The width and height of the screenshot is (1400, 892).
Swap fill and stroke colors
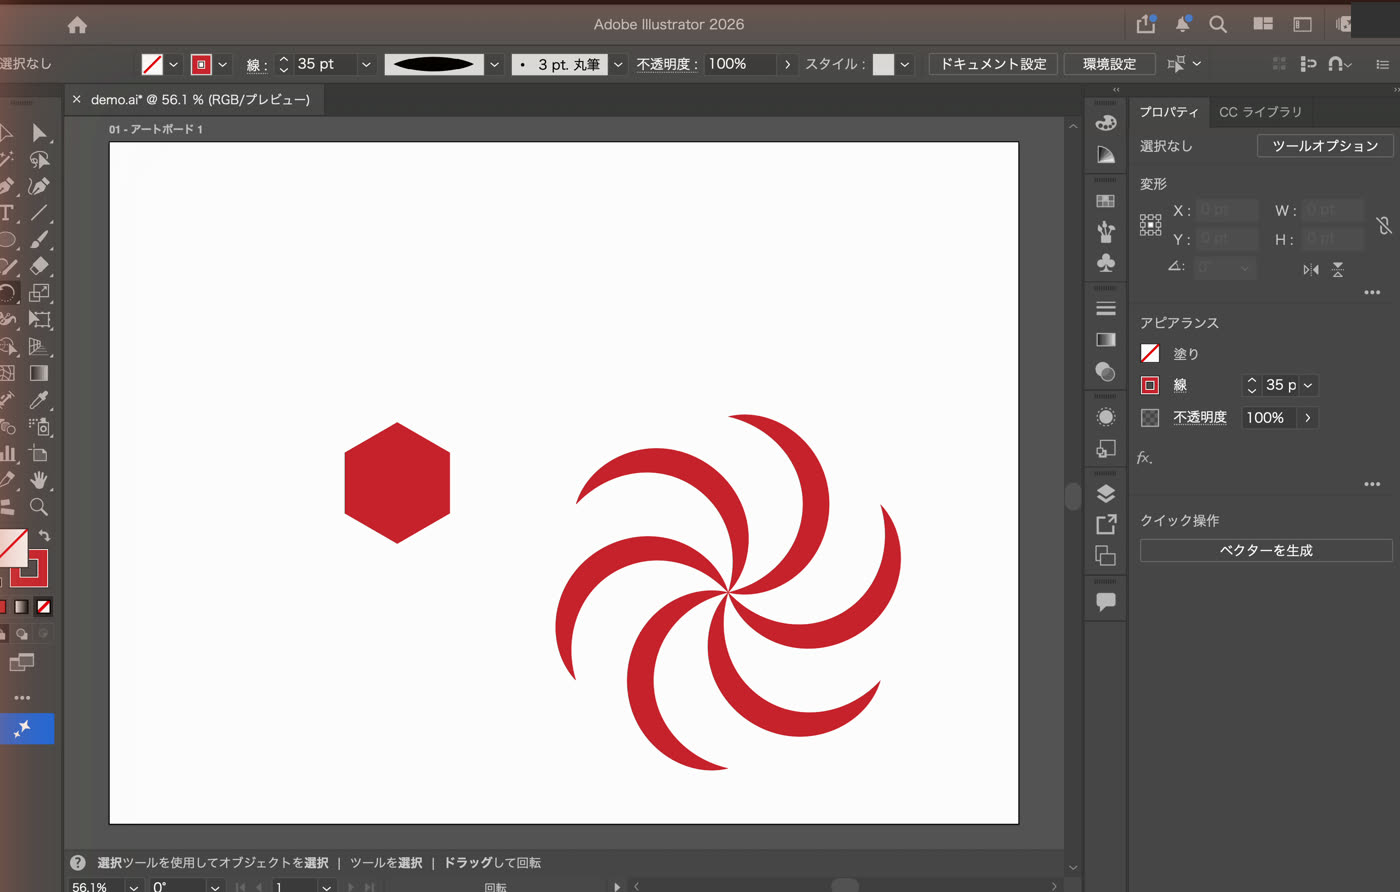point(44,536)
